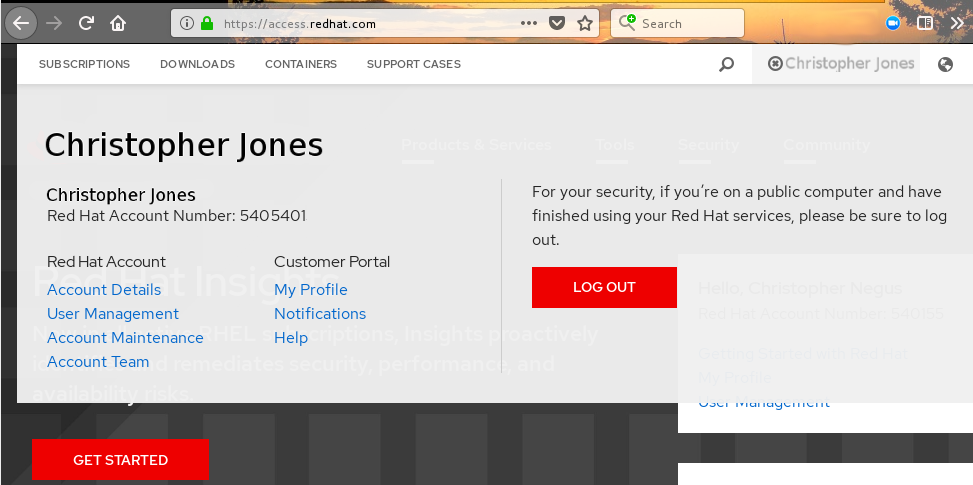973x485 pixels.
Task: Open the Downloads section
Action: 197,64
